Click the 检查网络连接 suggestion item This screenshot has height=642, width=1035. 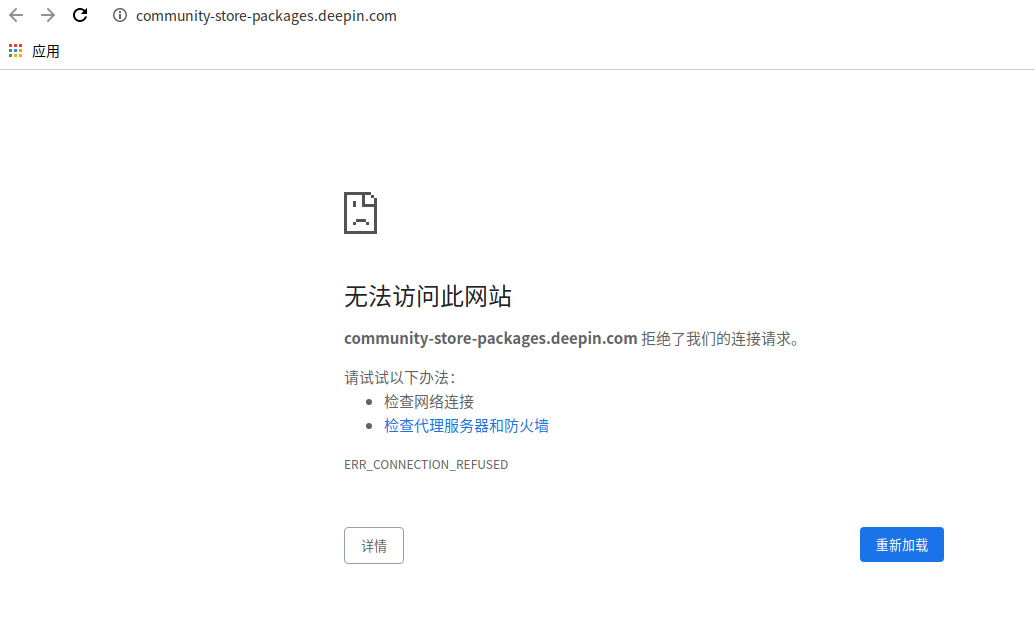(x=428, y=401)
